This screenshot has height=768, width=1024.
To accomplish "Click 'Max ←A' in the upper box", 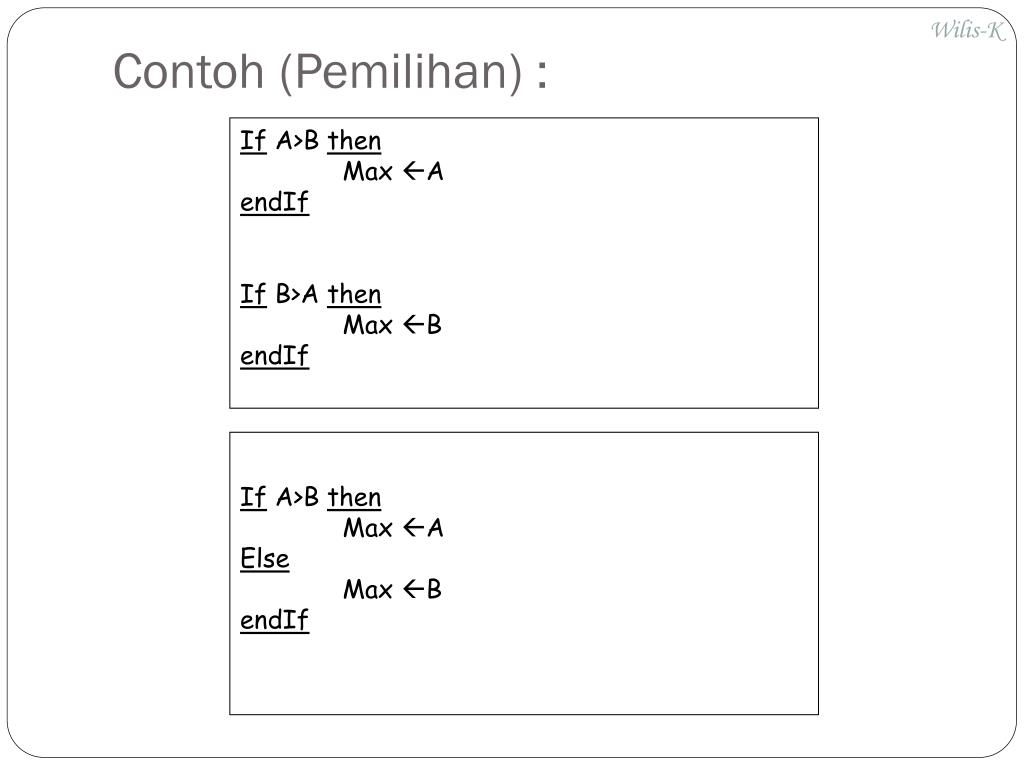I will pyautogui.click(x=393, y=171).
